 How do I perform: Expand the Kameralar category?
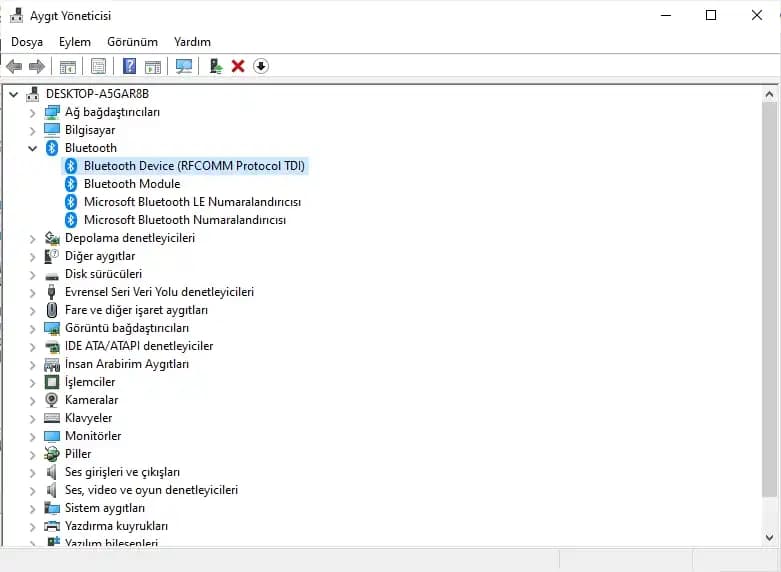(33, 400)
